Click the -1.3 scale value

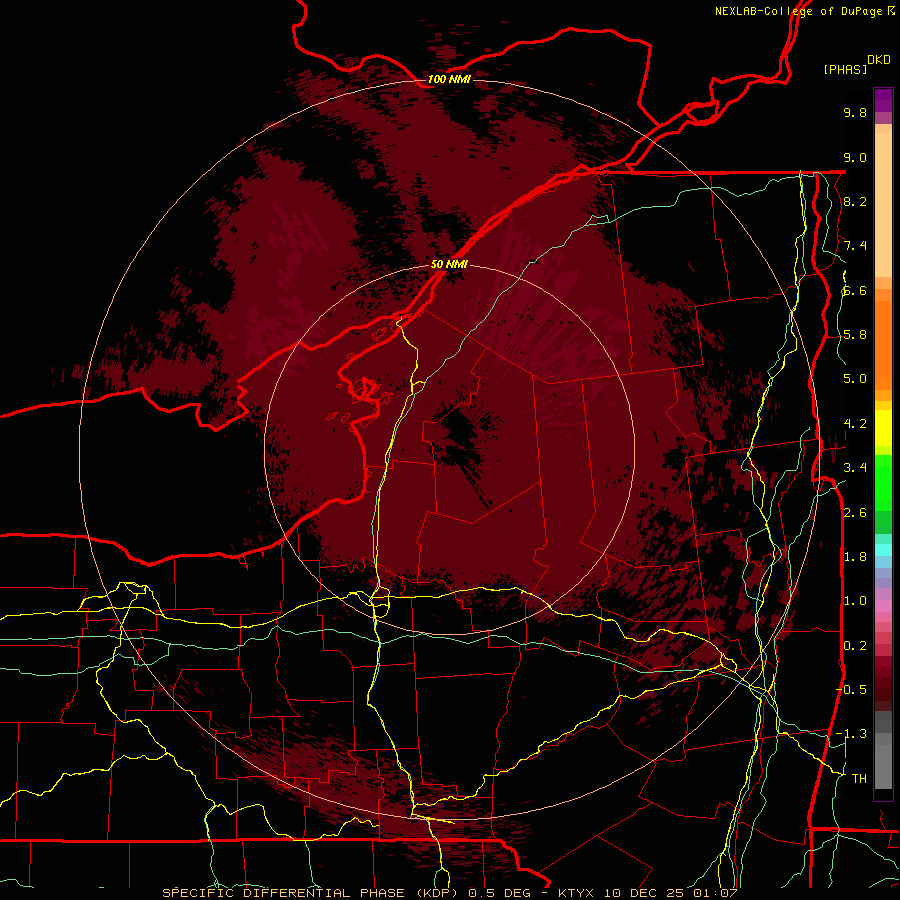pyautogui.click(x=852, y=734)
